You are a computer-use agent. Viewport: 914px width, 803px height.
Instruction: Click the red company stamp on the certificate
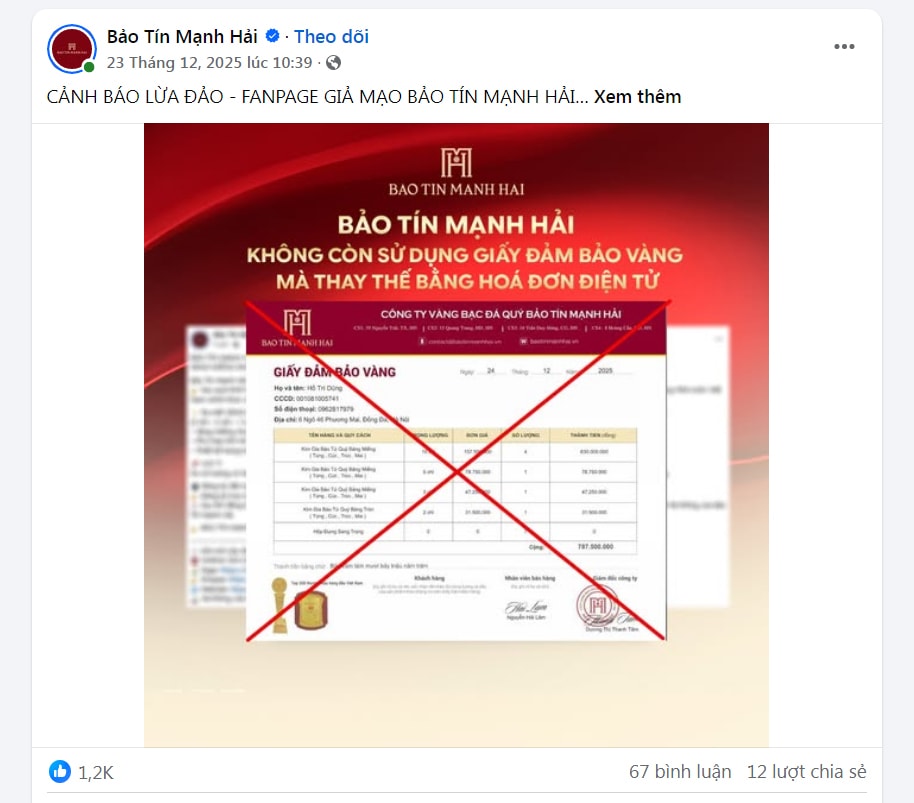click(597, 605)
